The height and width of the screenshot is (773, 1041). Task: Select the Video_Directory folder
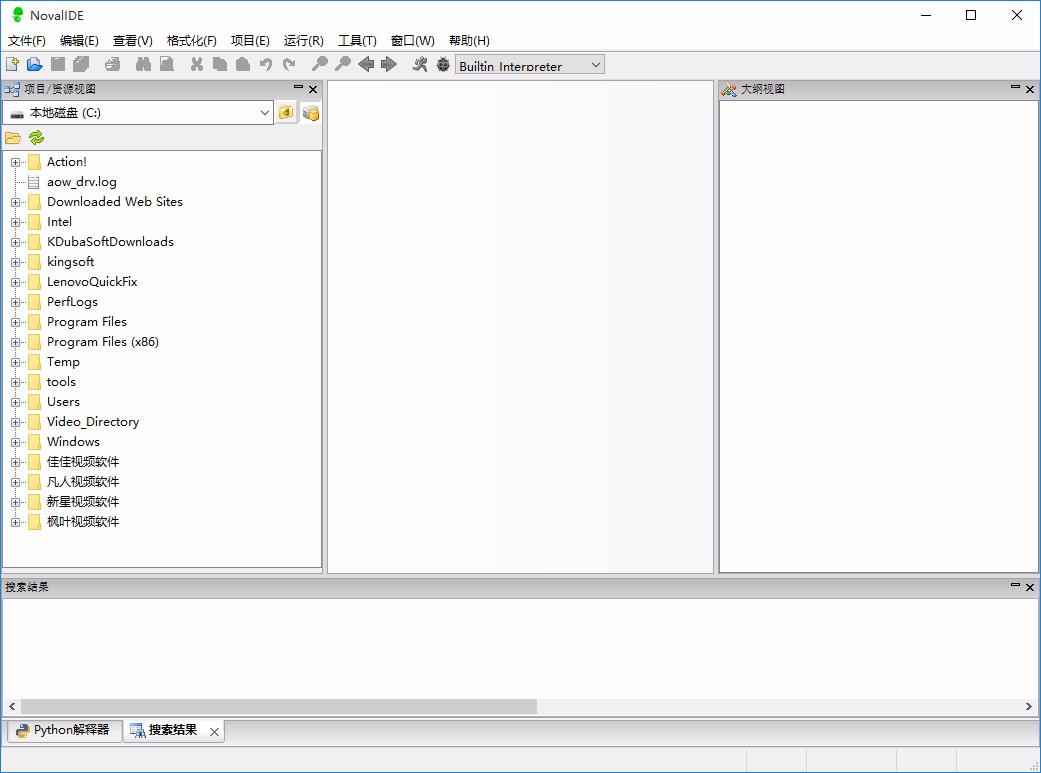pos(93,422)
